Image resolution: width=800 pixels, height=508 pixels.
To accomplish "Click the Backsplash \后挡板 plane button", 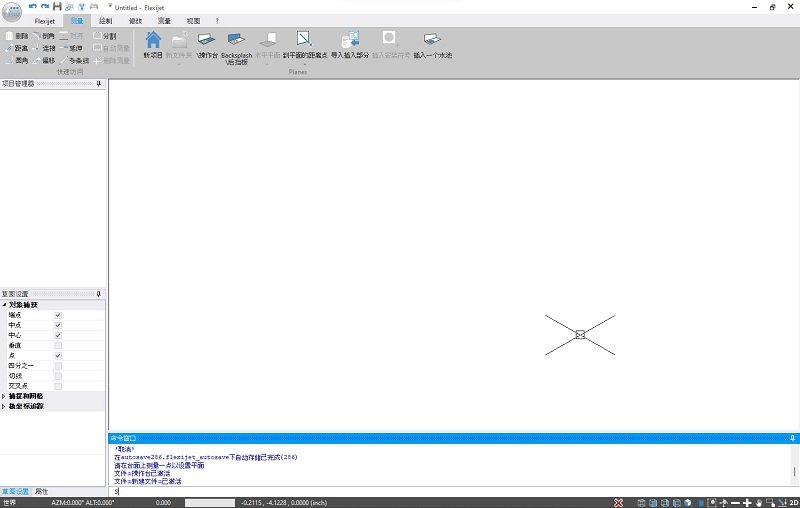I will click(x=237, y=48).
